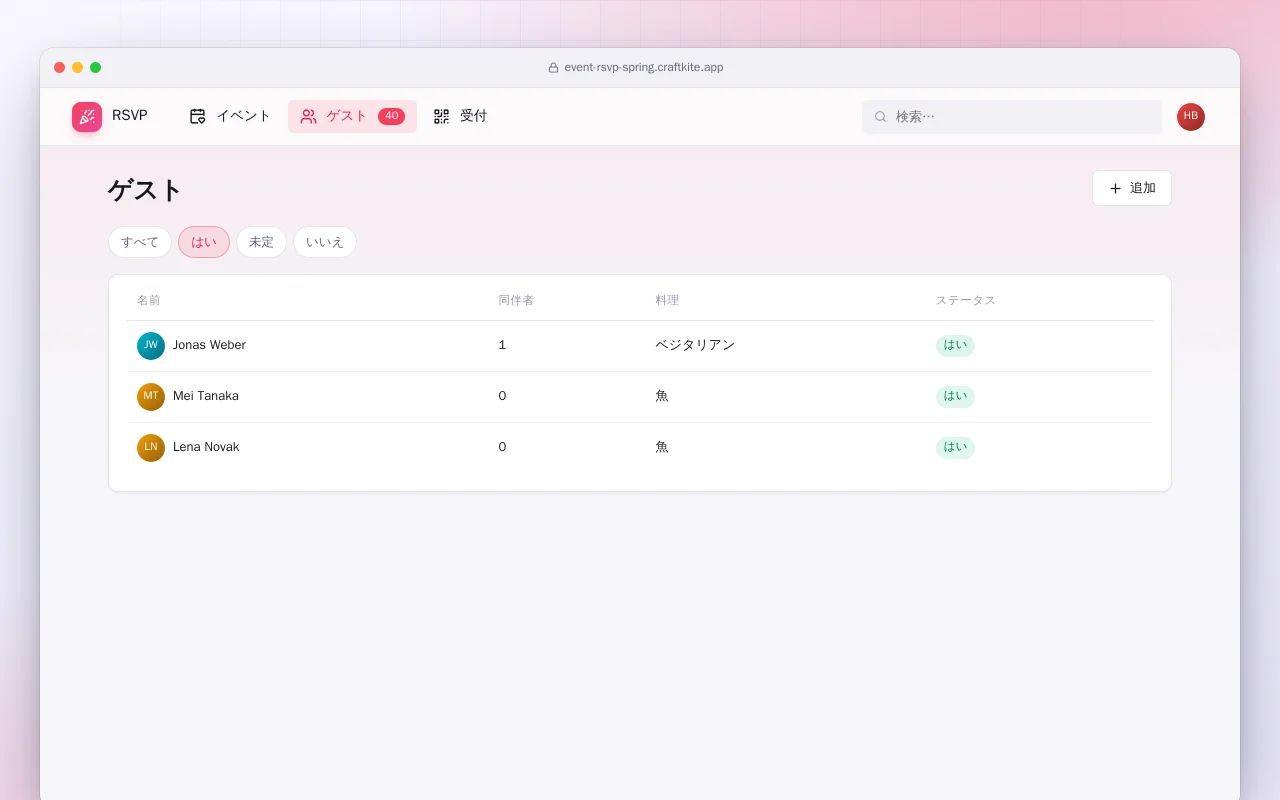This screenshot has height=800, width=1280.
Task: Click the calendar icon beside イベント
Action: click(197, 116)
